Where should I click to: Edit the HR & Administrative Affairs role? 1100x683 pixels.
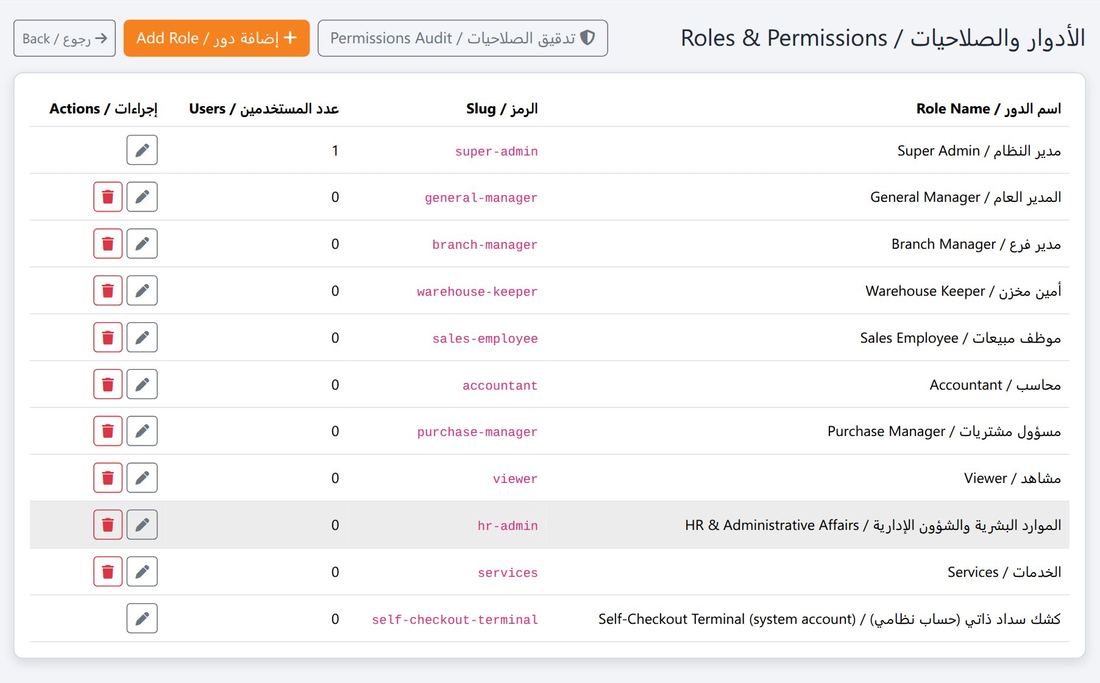click(142, 525)
